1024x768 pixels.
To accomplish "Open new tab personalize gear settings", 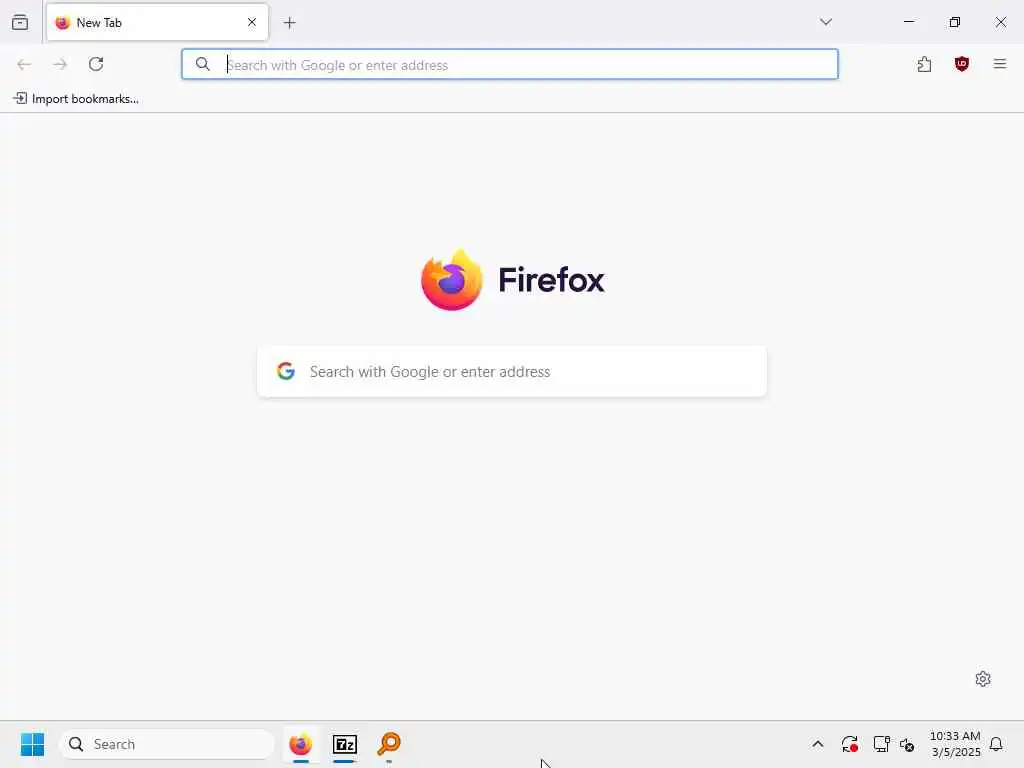I will coord(983,679).
